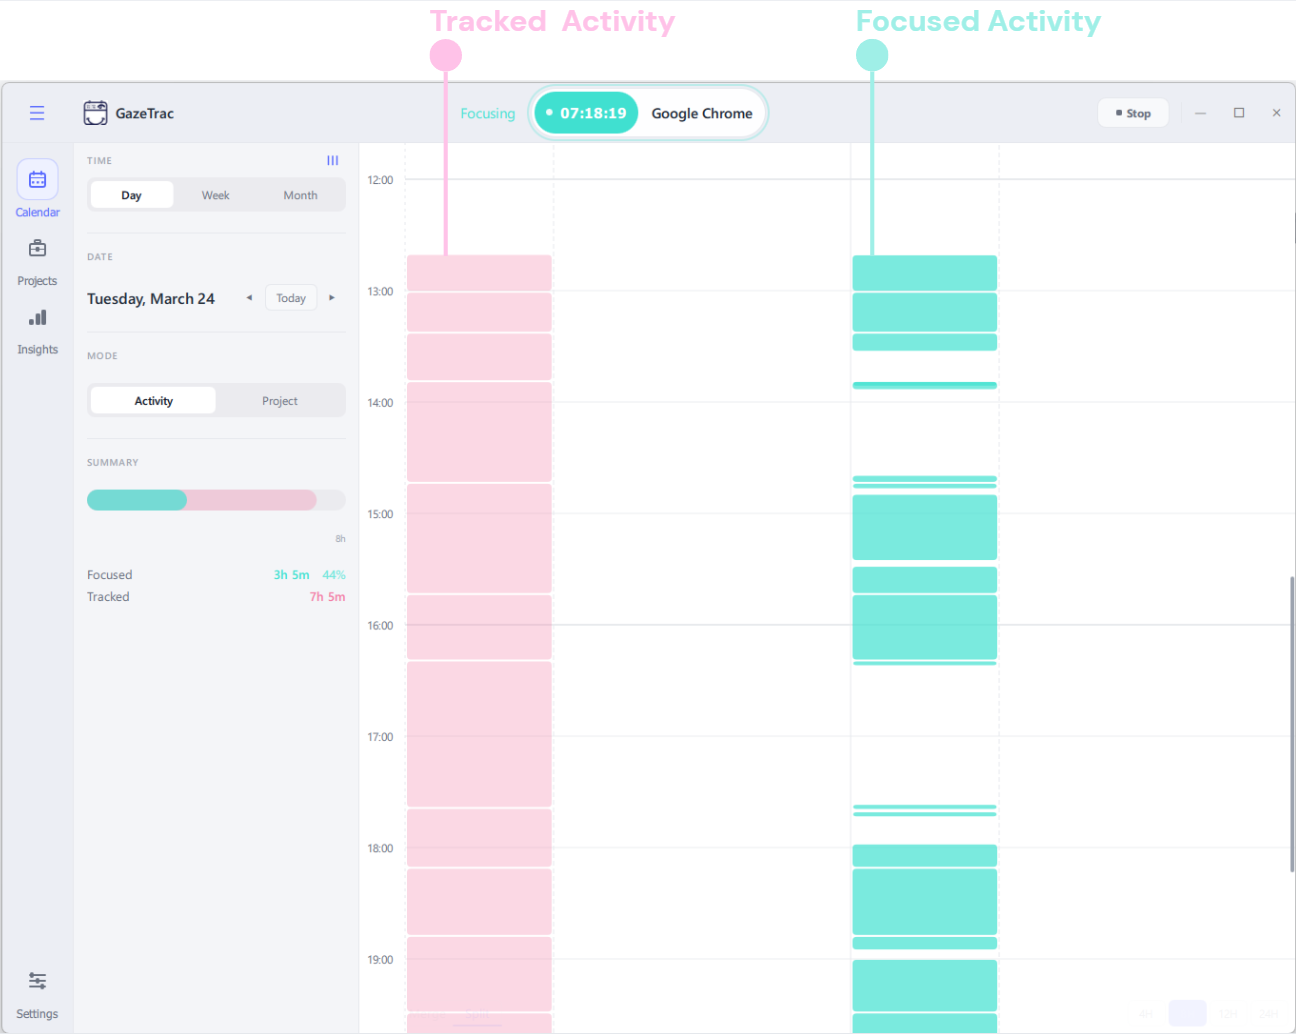Select the Activity mode tab
This screenshot has height=1034, width=1296.
[x=153, y=401]
